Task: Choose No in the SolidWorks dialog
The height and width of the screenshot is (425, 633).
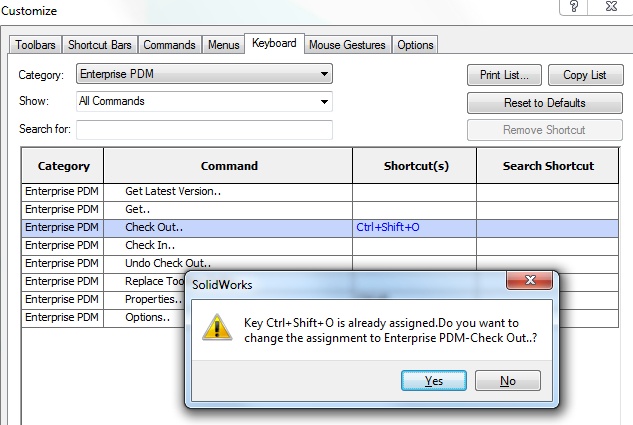Action: point(507,381)
